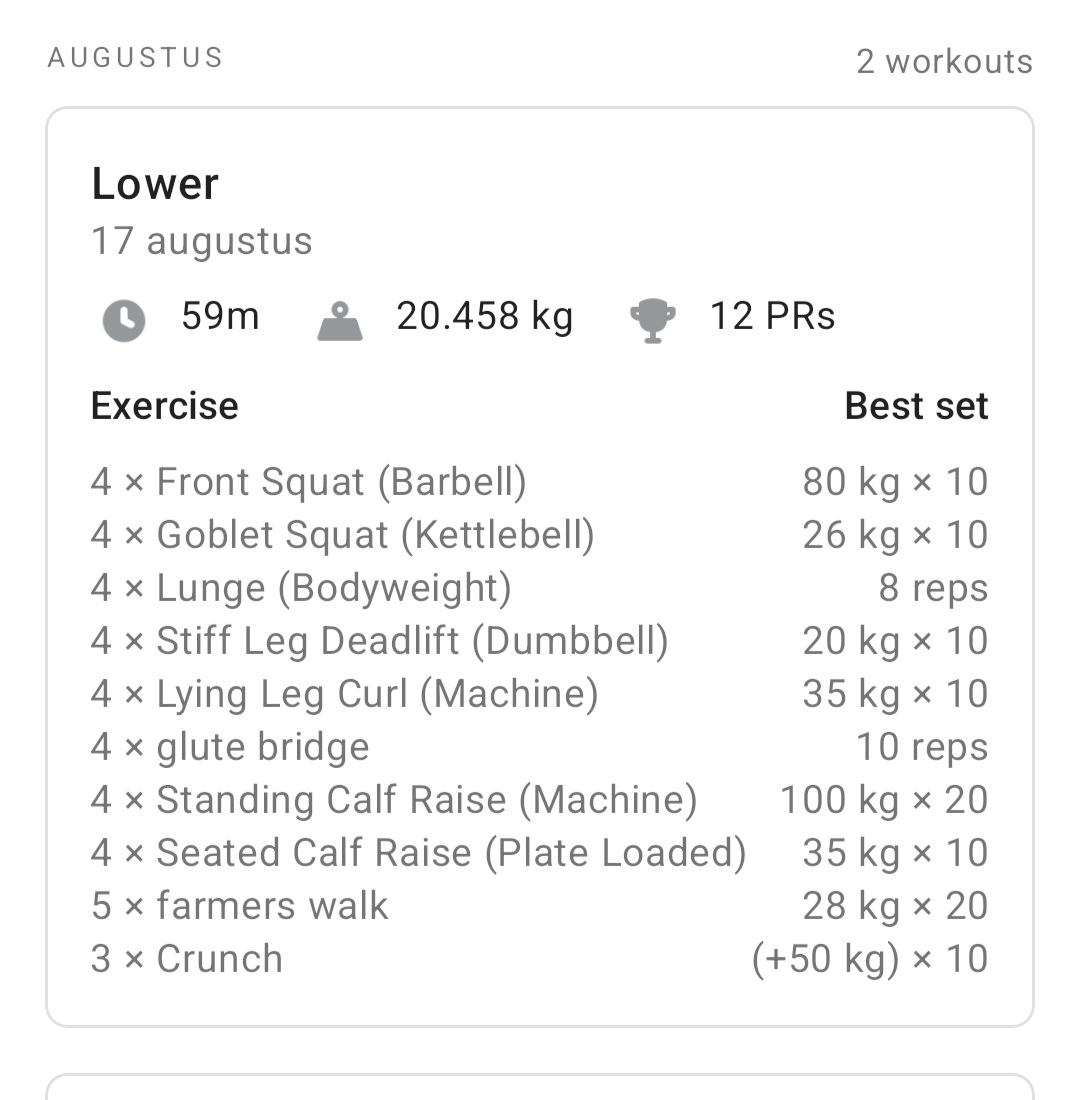Click the clock duration icon
Screen dimensions: 1080x1100
[124, 320]
